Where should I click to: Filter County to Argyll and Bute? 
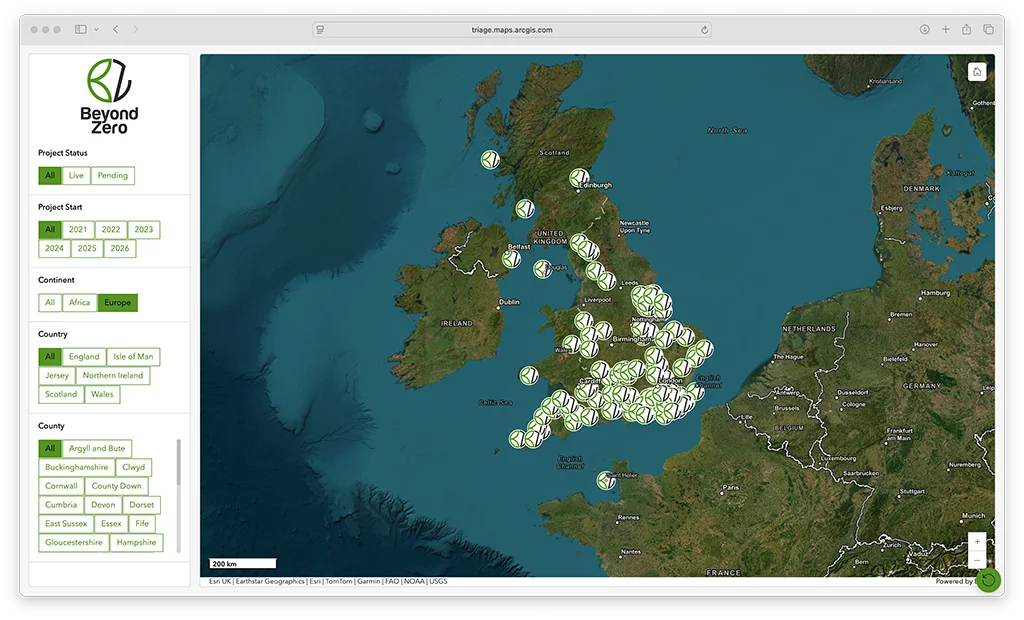(97, 449)
